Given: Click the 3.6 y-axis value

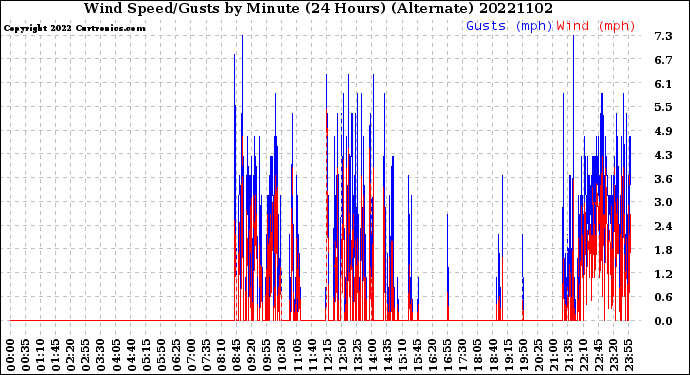Looking at the screenshot, I should point(664,179).
